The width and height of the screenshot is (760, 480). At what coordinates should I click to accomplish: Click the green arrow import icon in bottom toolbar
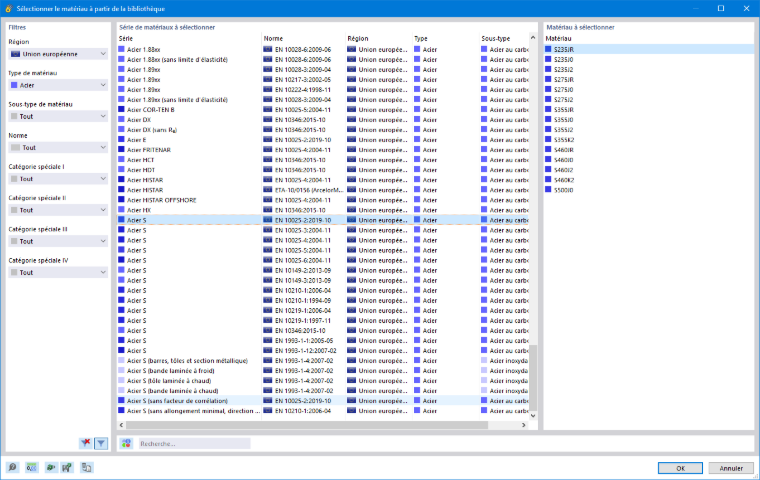tap(50, 467)
